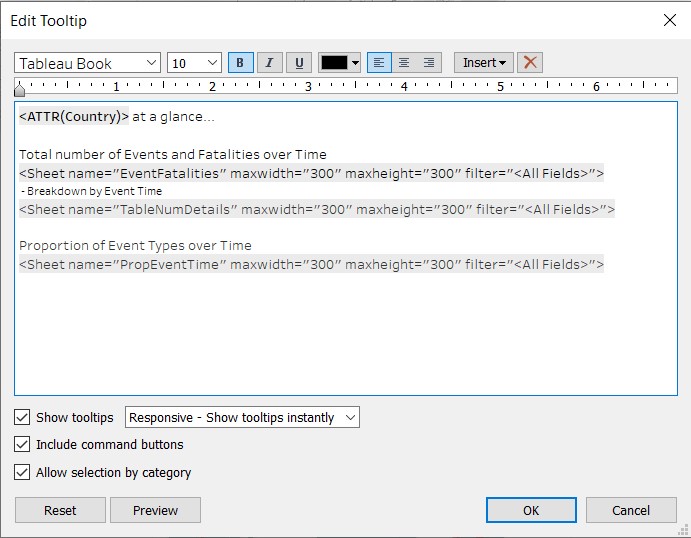Viewport: 691px width, 538px height.
Task: Toggle Underline formatting button
Action: (298, 63)
